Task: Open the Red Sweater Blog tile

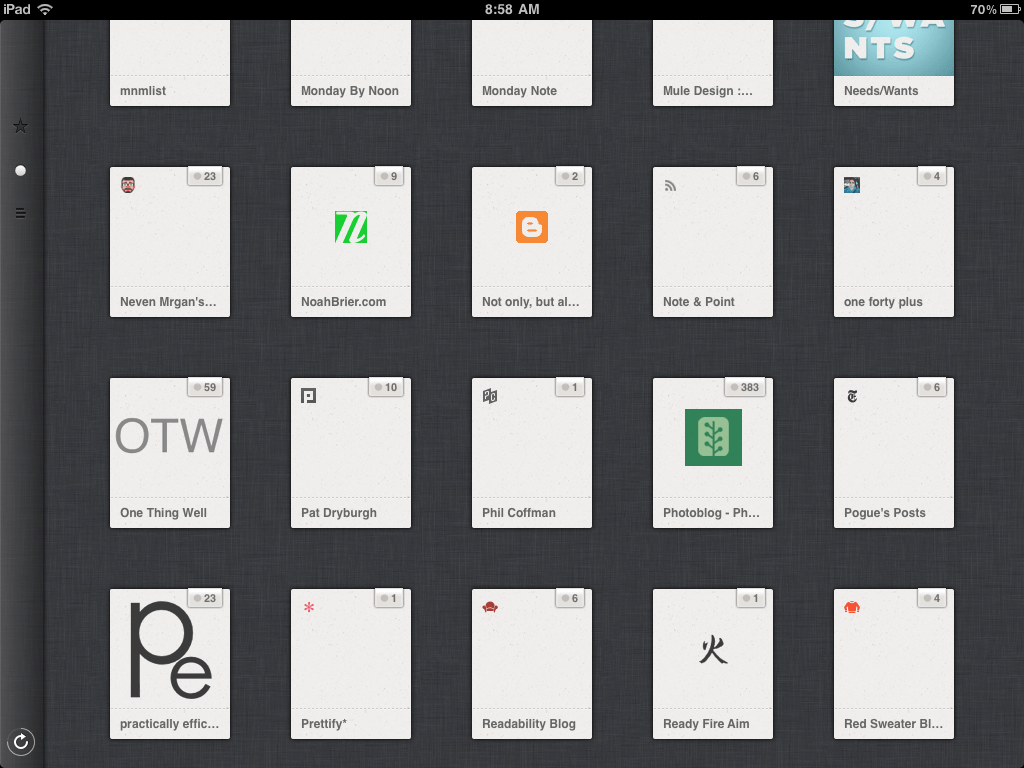Action: pyautogui.click(x=893, y=663)
